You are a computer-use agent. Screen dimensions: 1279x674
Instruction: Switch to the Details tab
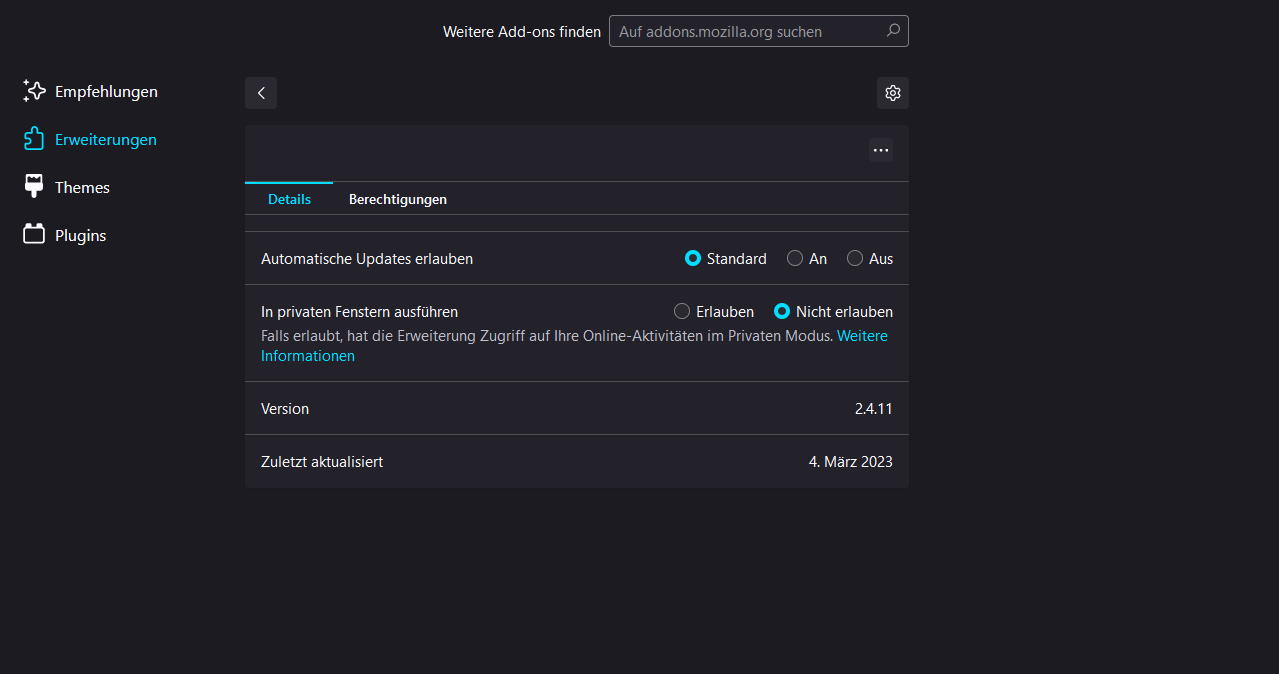(289, 199)
